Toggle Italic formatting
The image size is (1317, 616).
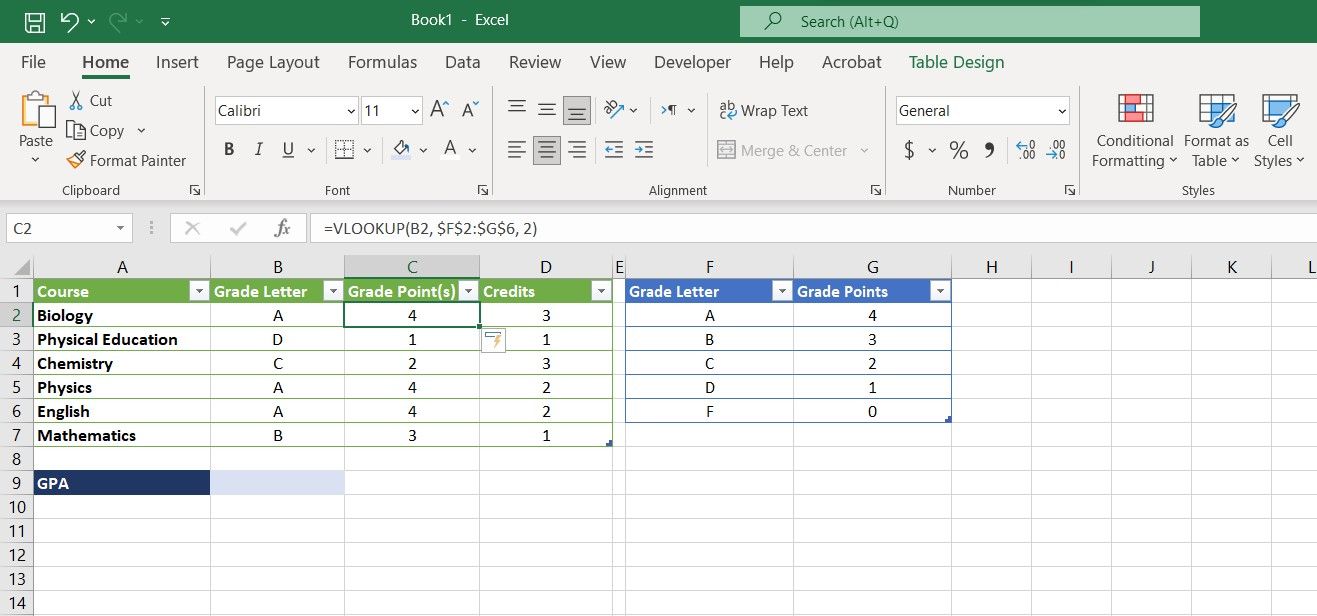pyautogui.click(x=259, y=150)
